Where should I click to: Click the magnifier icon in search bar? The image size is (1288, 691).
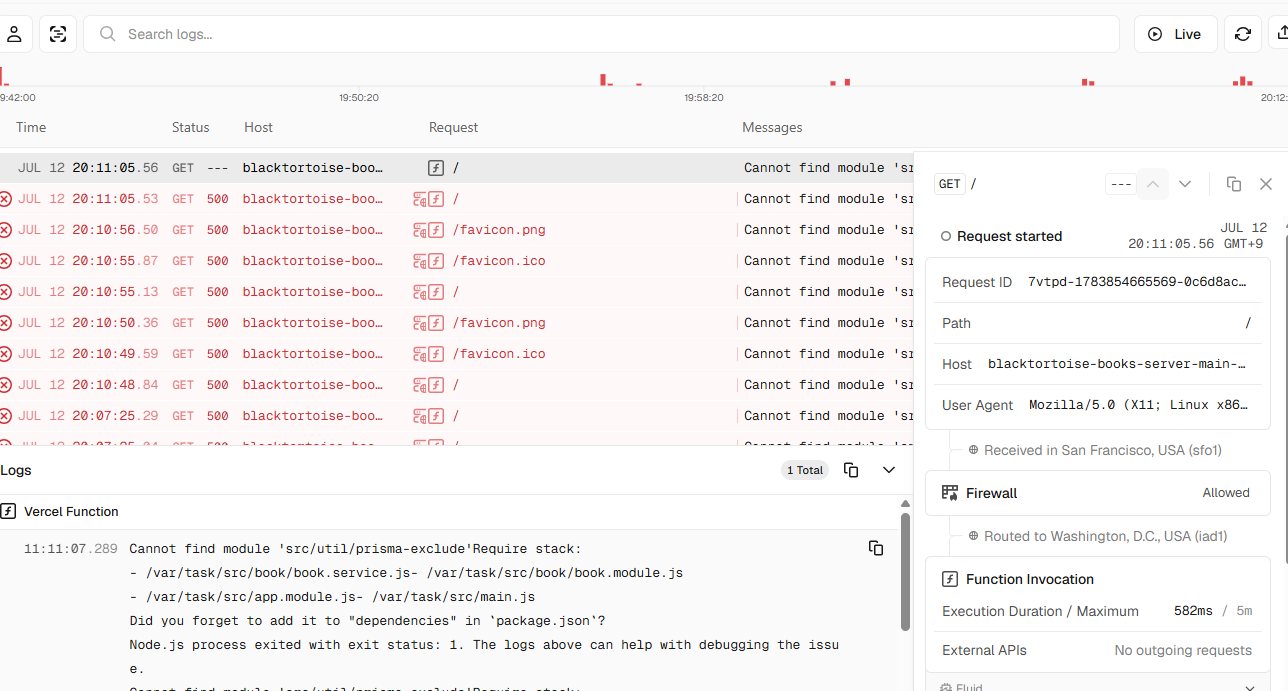108,34
